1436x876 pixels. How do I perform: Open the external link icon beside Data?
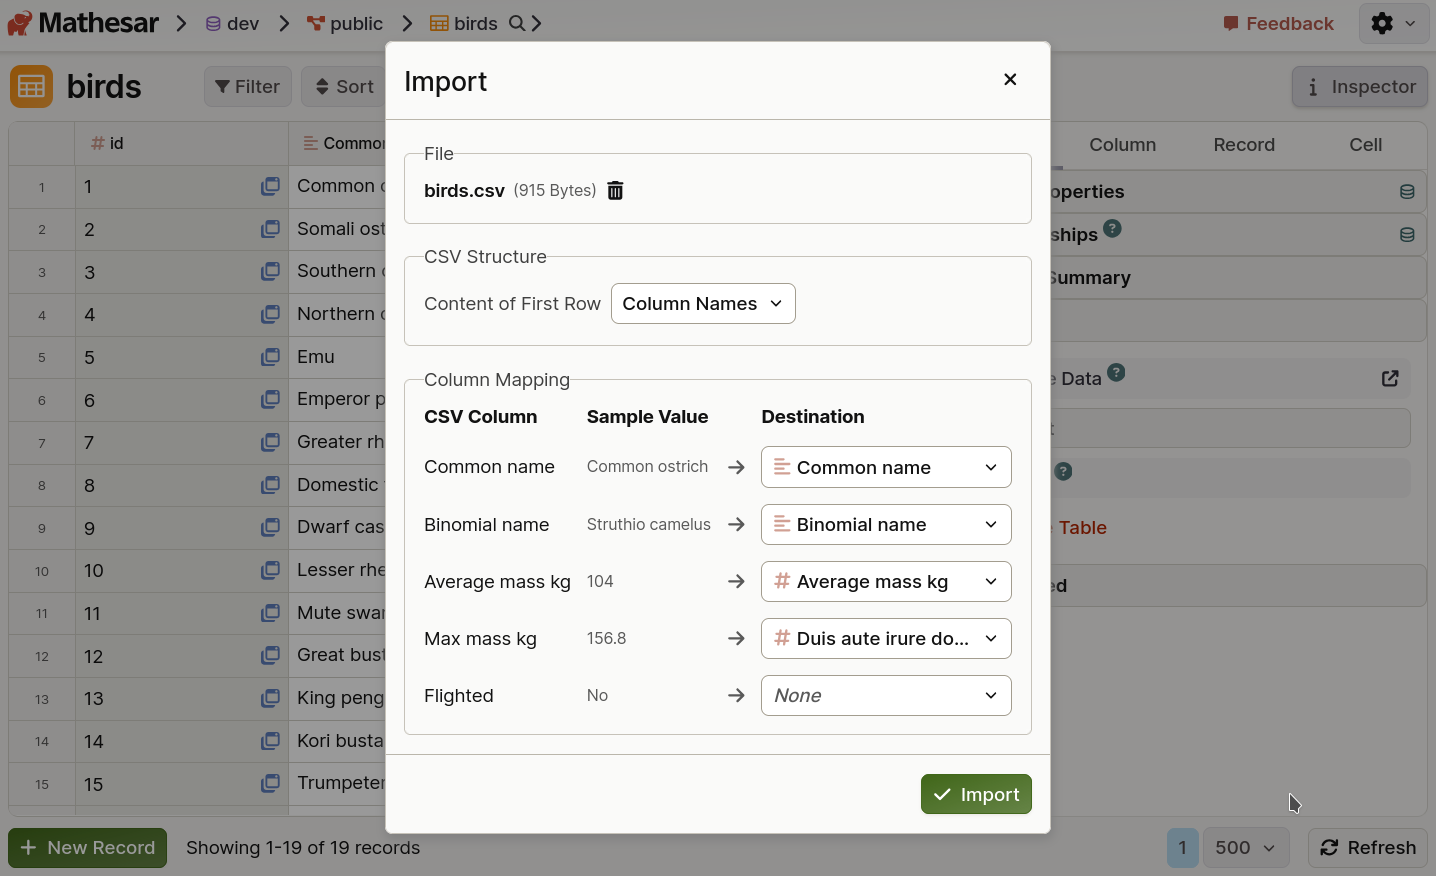point(1390,378)
